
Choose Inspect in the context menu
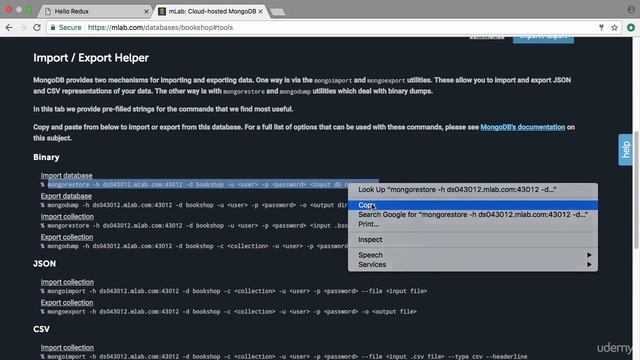pos(473,240)
